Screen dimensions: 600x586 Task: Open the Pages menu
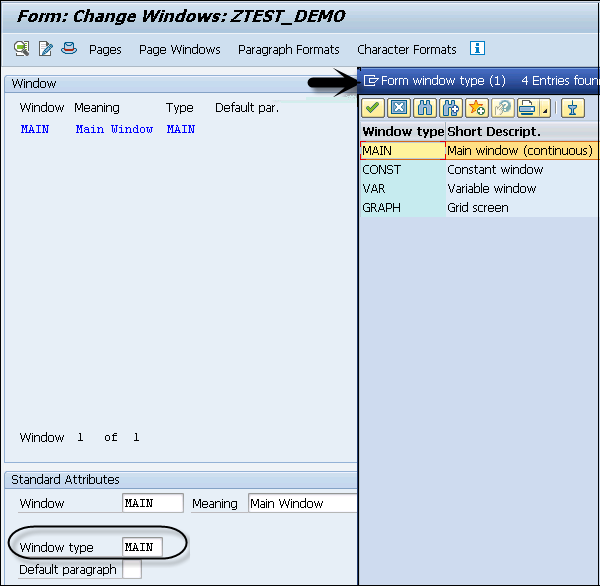click(x=105, y=49)
